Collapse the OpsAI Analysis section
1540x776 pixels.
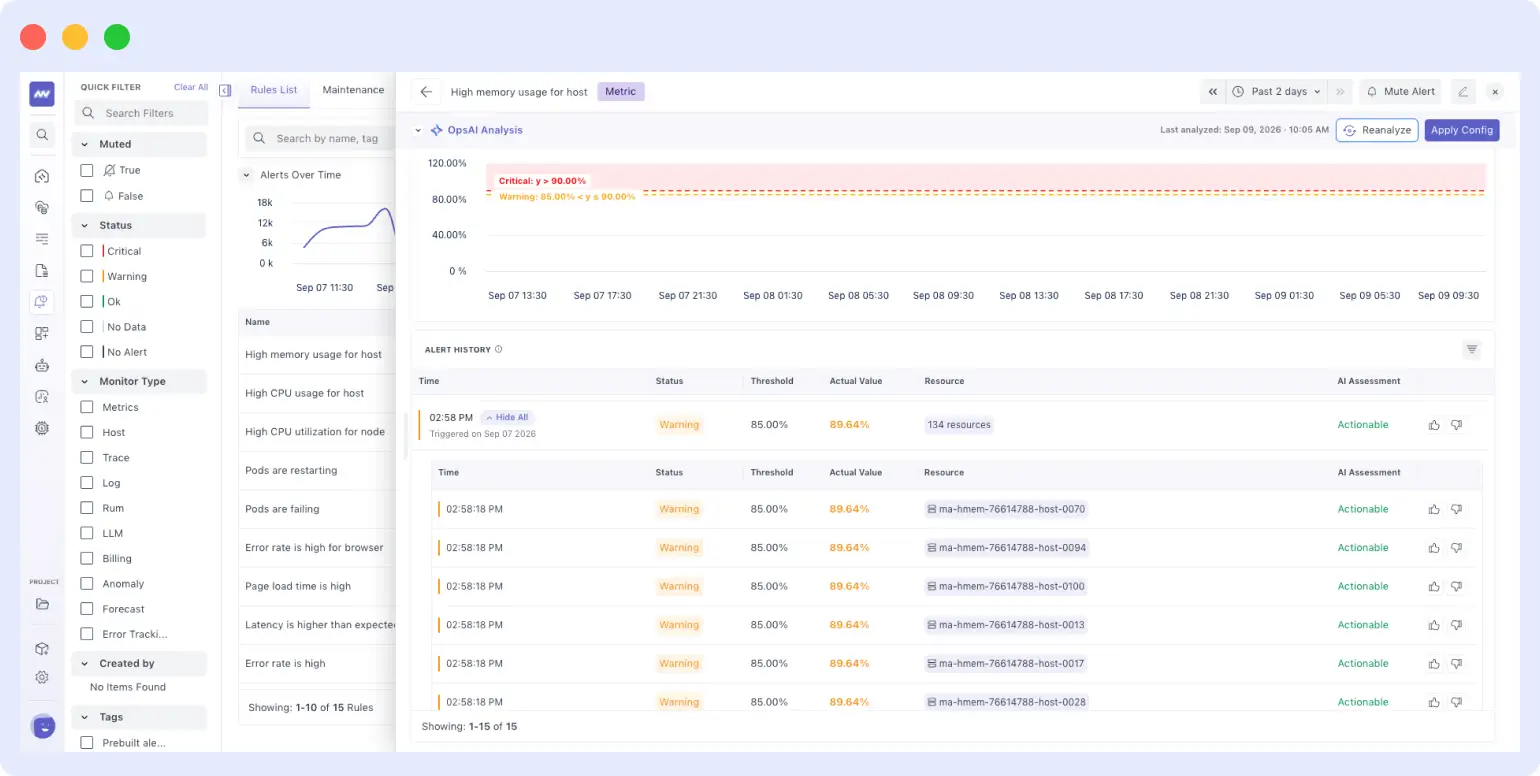point(418,130)
